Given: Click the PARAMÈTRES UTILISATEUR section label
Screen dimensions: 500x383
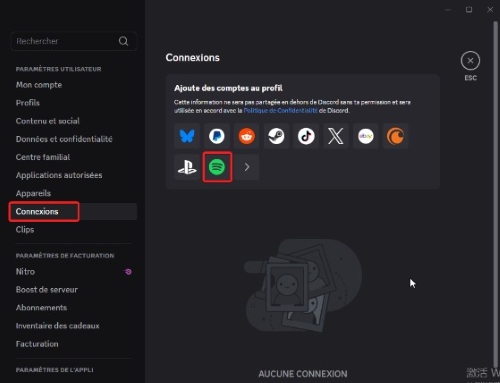Looking at the screenshot, I should 58,69.
